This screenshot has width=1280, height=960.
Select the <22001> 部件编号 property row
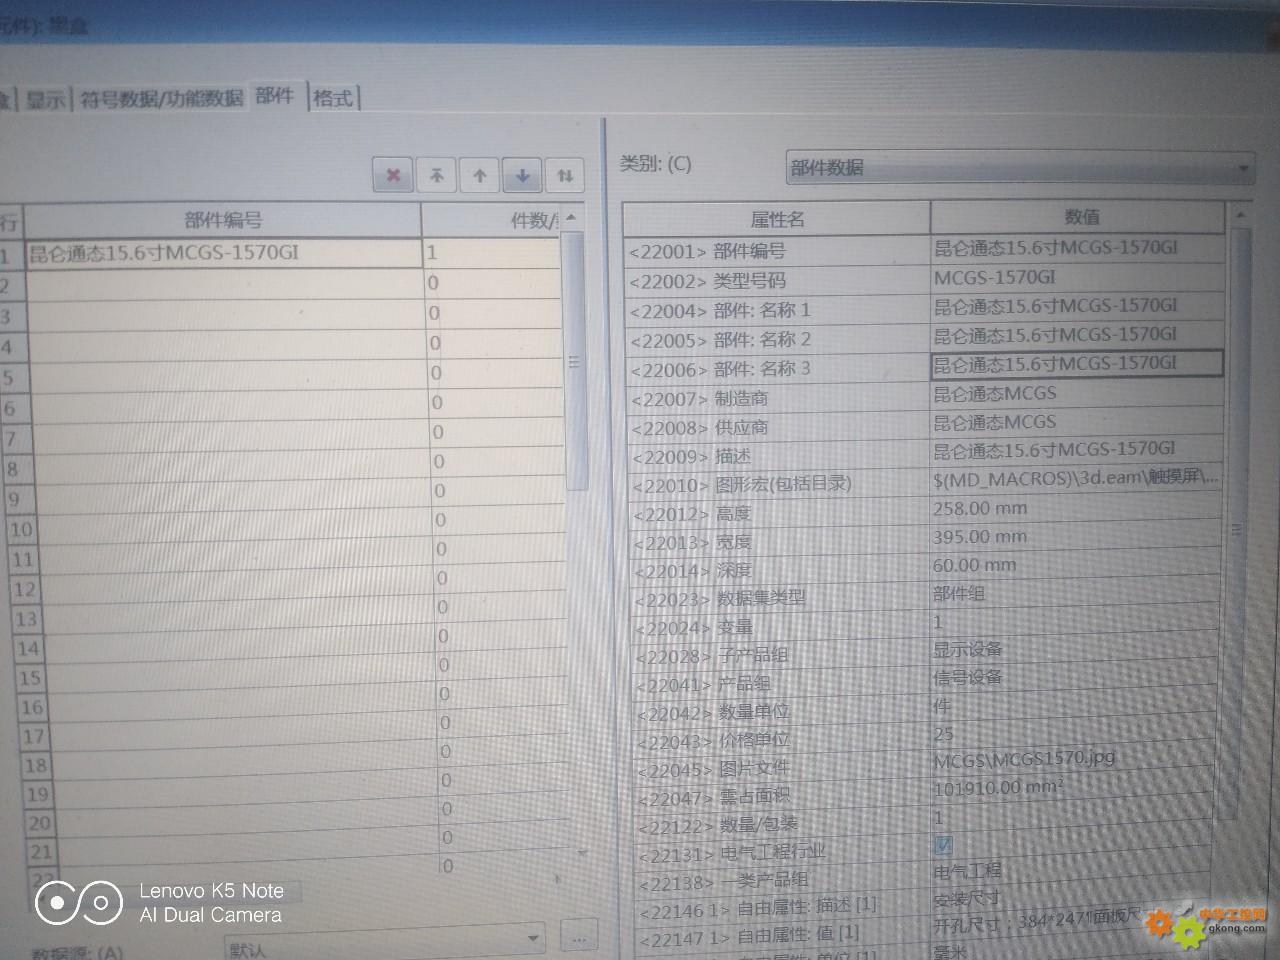tap(777, 252)
